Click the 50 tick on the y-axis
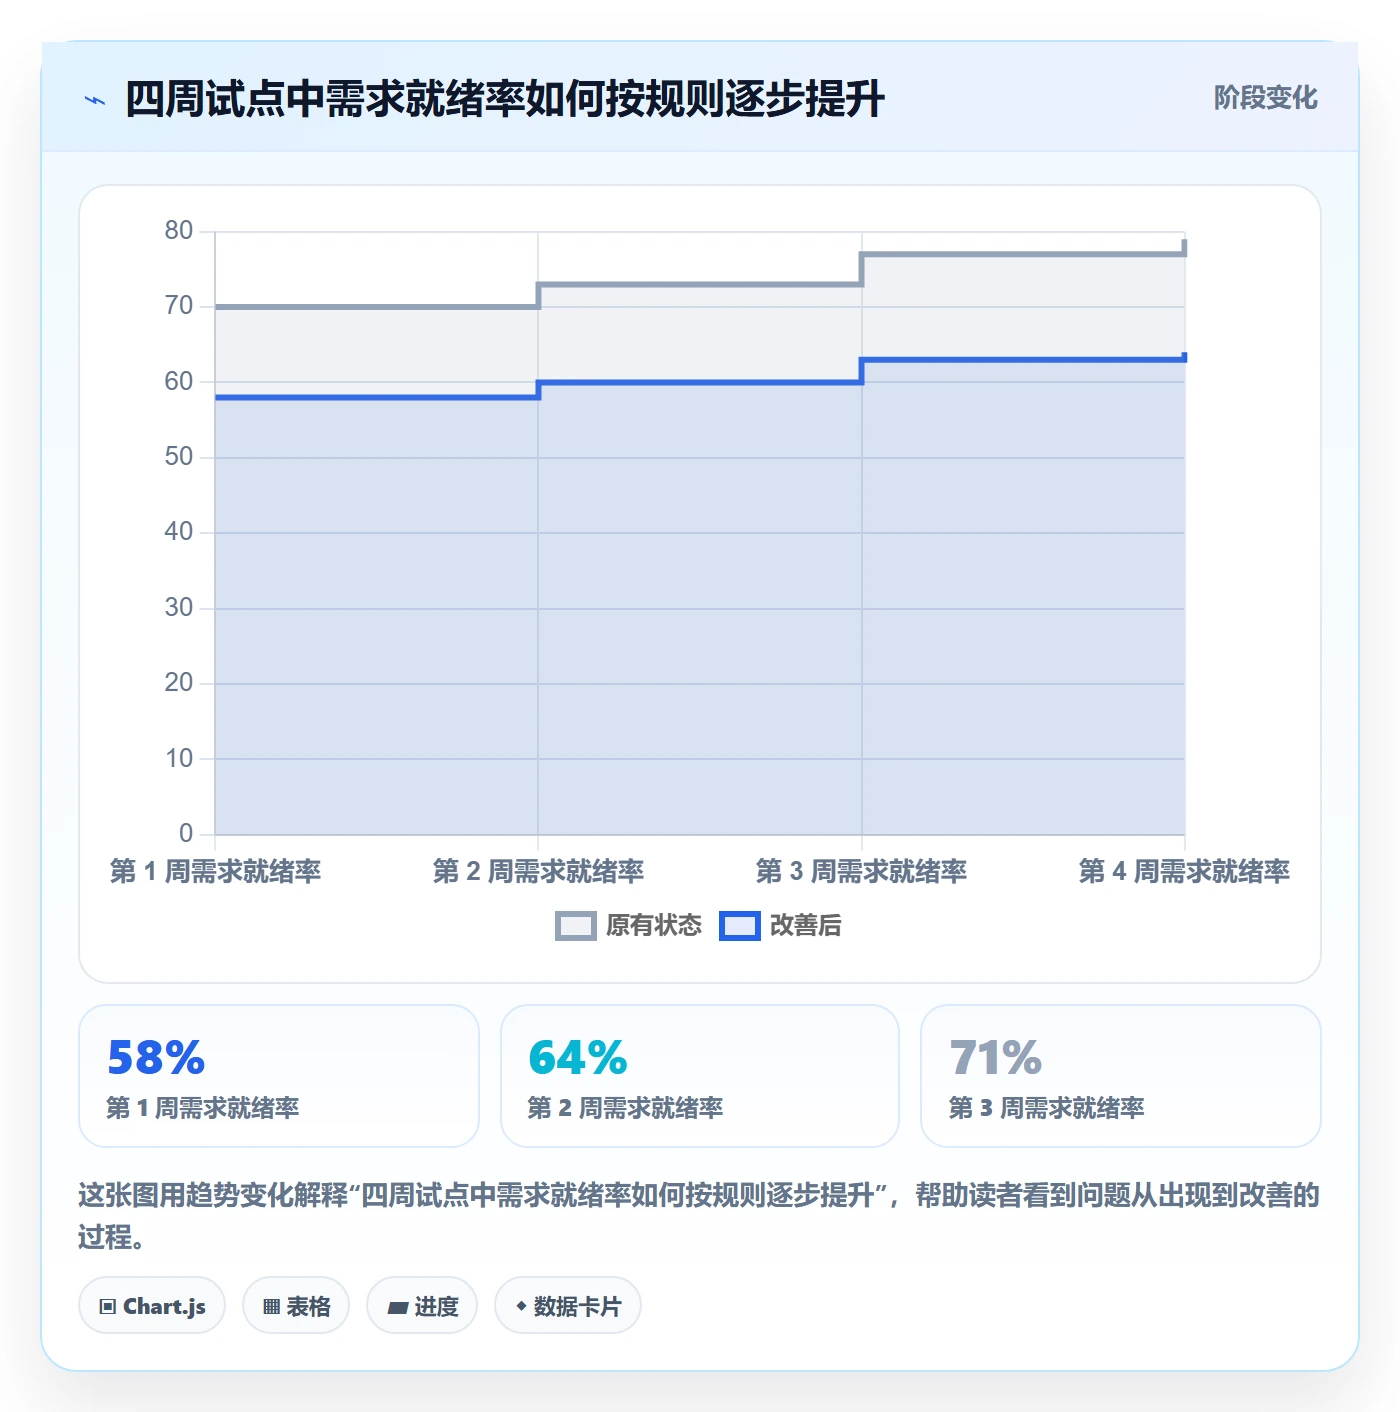Screen dimensions: 1400x1412 point(179,457)
